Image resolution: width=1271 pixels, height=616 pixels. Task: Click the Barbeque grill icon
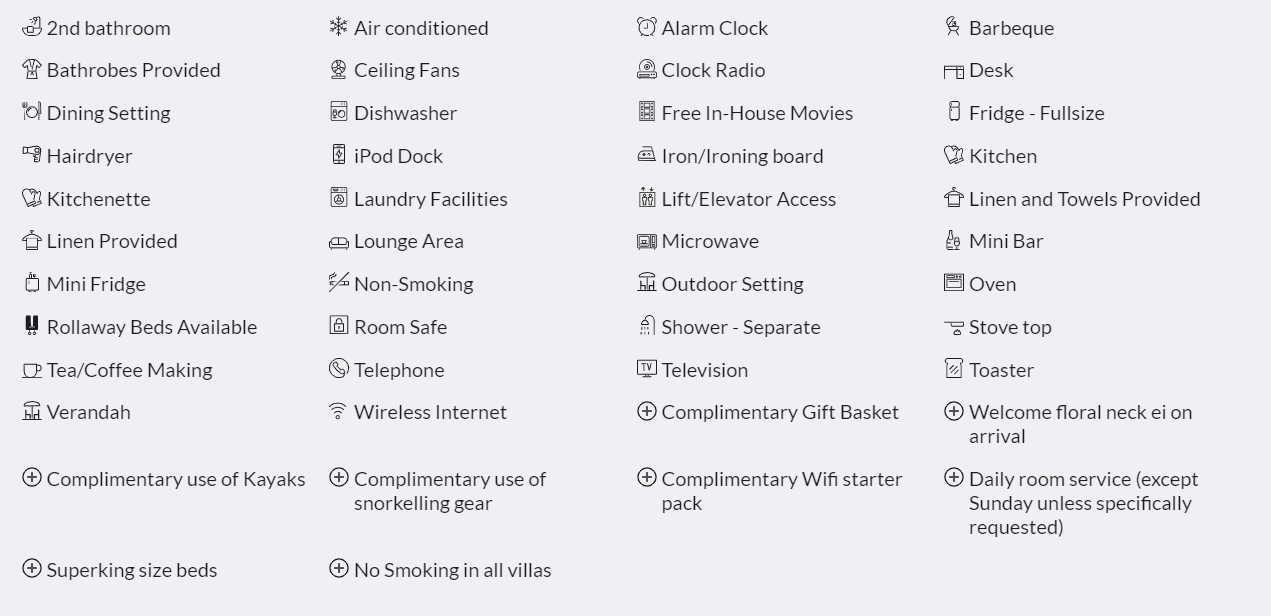tap(954, 26)
